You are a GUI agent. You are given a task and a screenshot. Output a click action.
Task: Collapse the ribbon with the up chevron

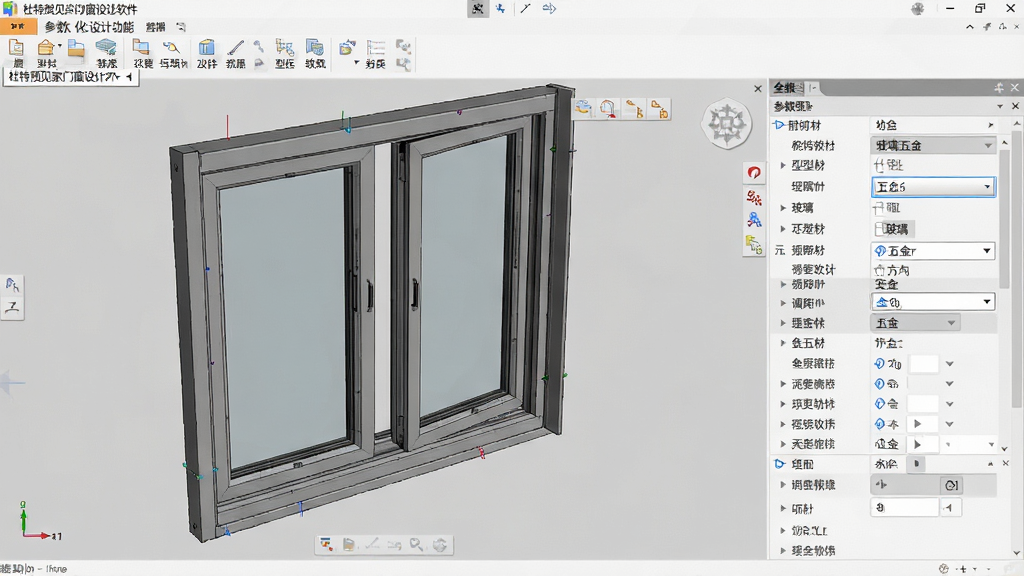point(970,27)
